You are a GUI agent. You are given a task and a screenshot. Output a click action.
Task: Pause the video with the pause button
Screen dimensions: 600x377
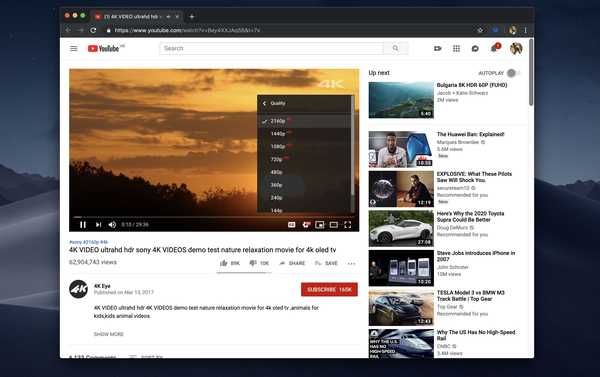[x=83, y=225]
